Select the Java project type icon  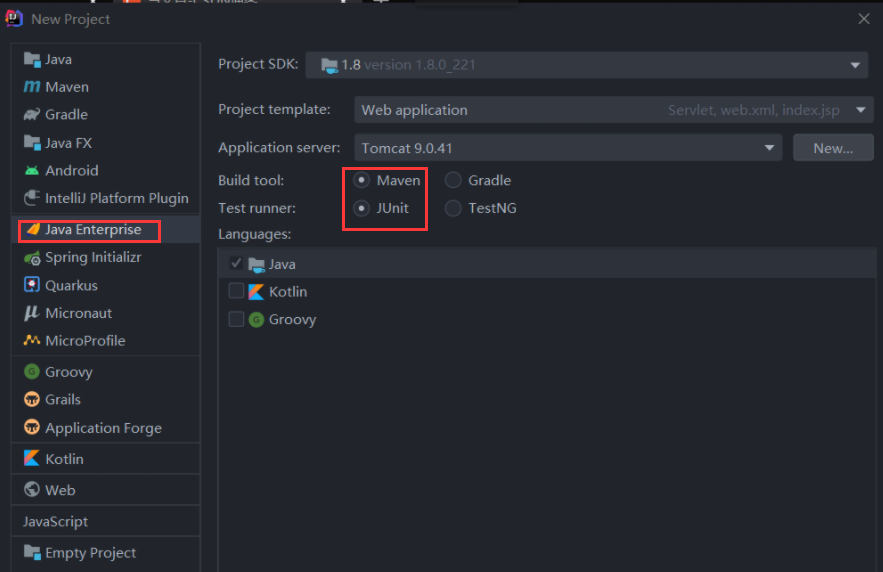point(32,59)
